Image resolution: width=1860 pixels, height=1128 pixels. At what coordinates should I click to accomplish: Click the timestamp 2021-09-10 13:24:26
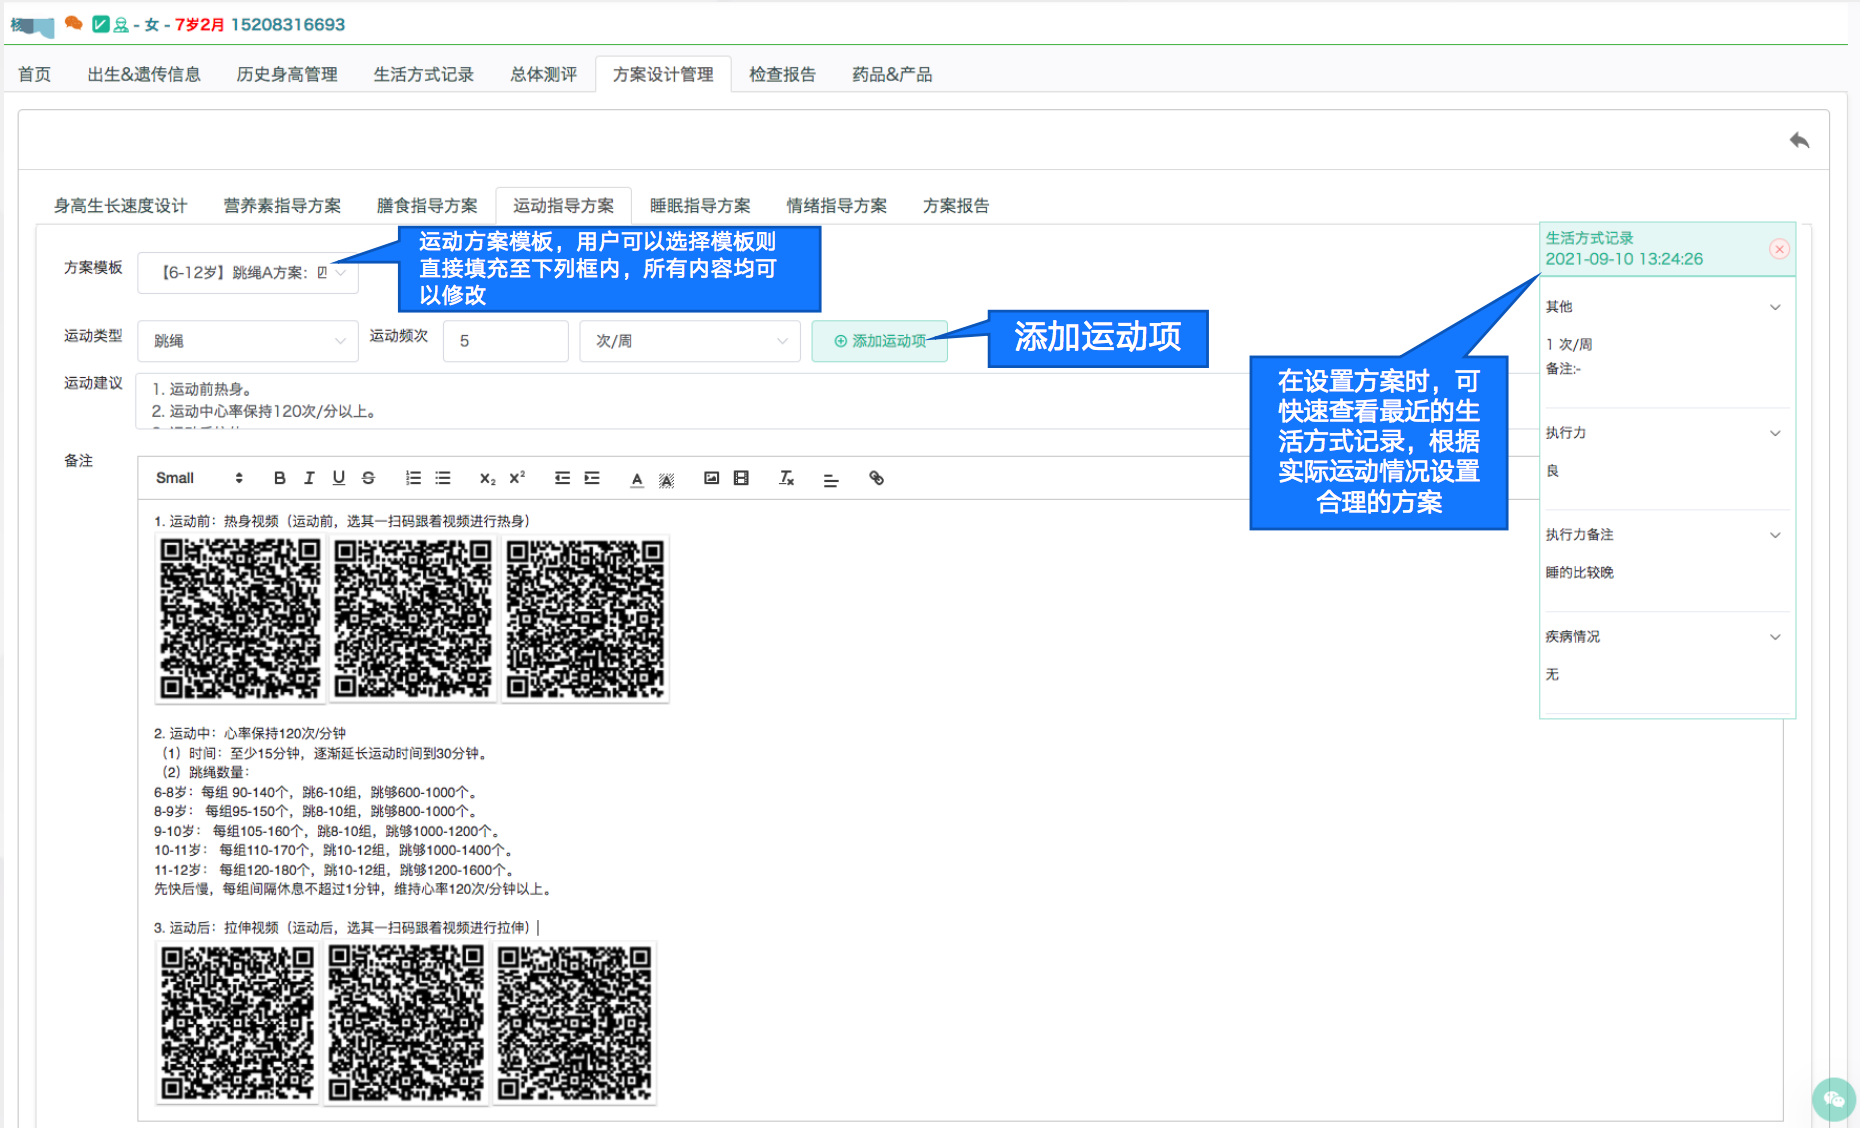tap(1624, 259)
